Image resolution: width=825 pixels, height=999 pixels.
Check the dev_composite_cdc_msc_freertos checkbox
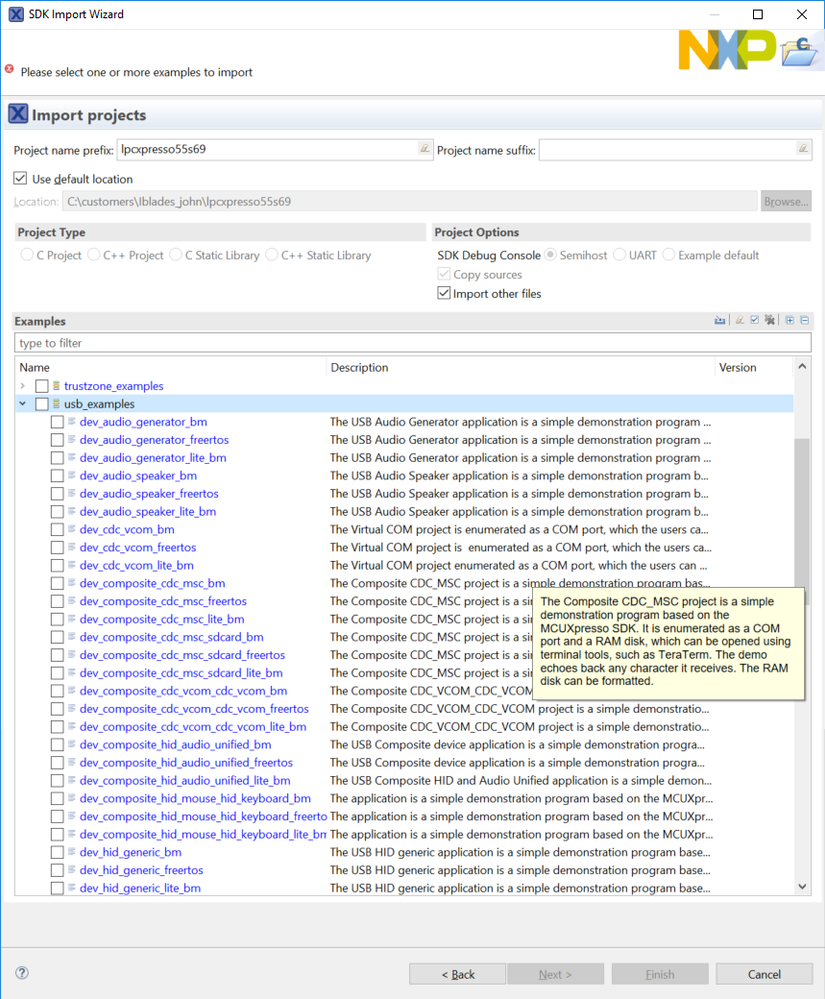pos(57,601)
